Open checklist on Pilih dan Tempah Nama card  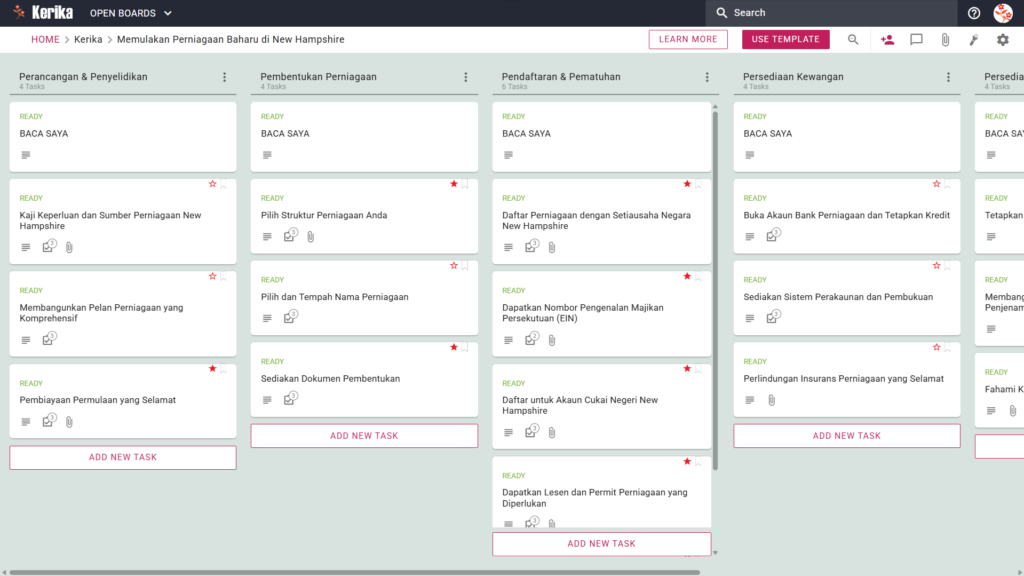[x=291, y=317]
